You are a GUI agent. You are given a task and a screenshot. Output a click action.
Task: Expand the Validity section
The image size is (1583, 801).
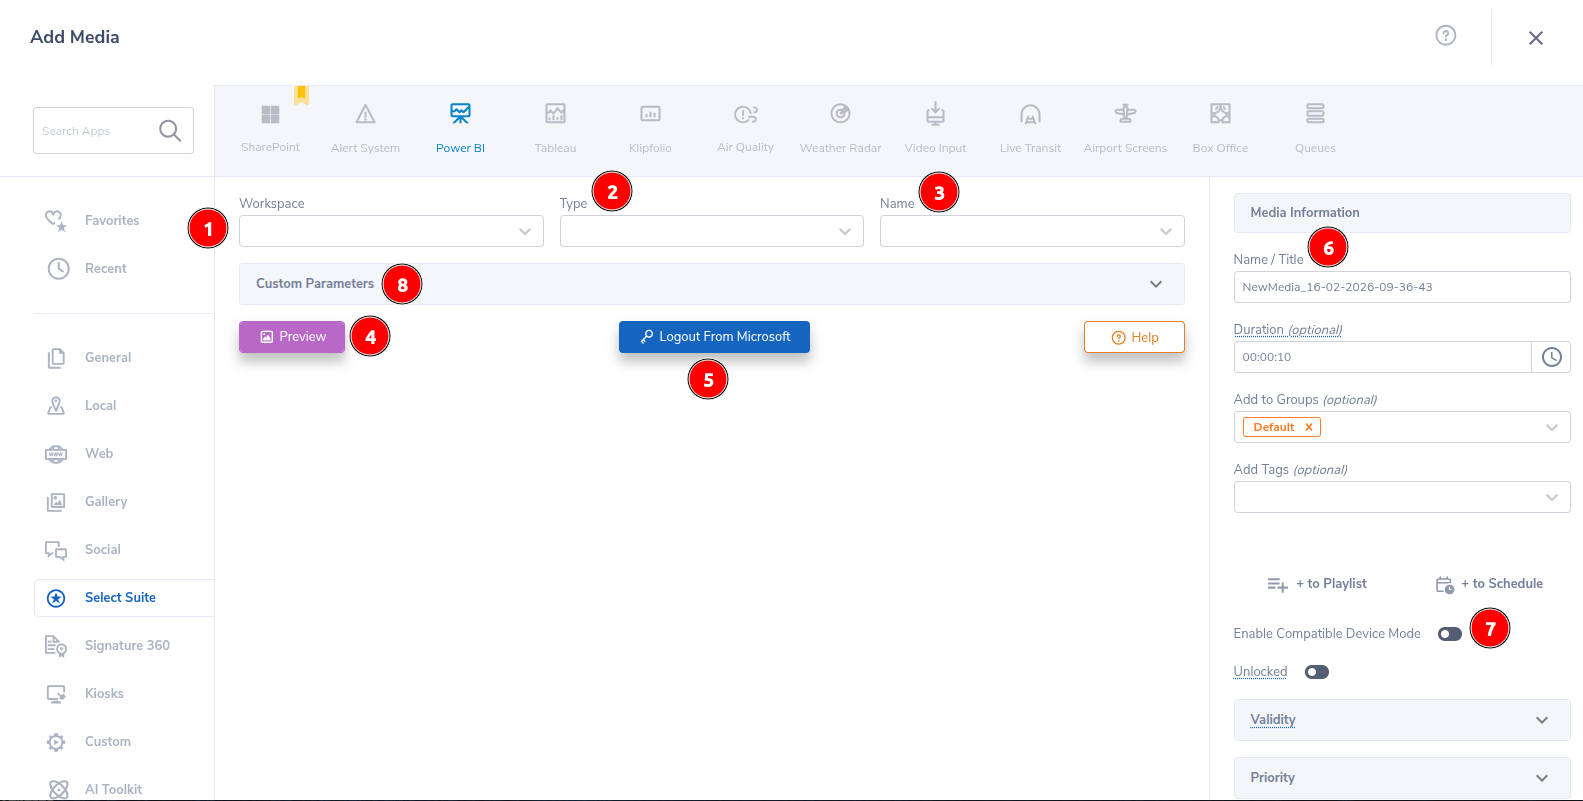point(1402,720)
